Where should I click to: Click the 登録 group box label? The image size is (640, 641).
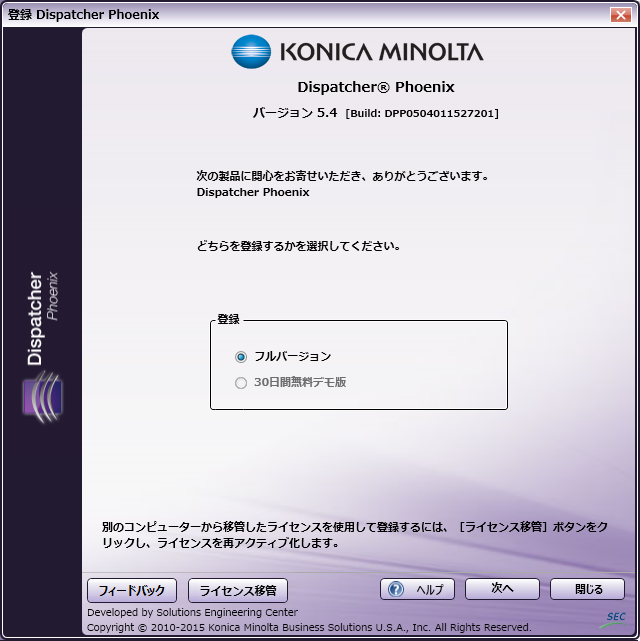pos(228,319)
